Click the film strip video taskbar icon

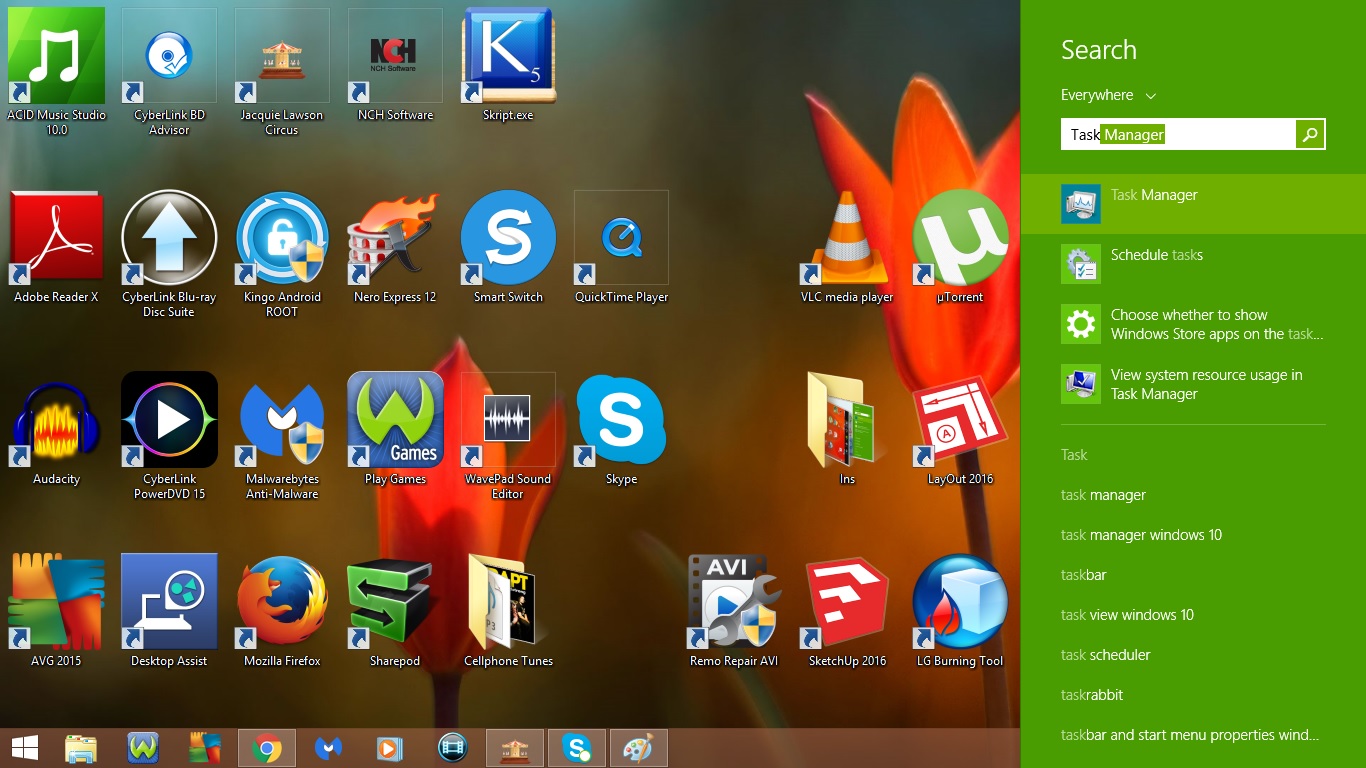click(x=453, y=748)
